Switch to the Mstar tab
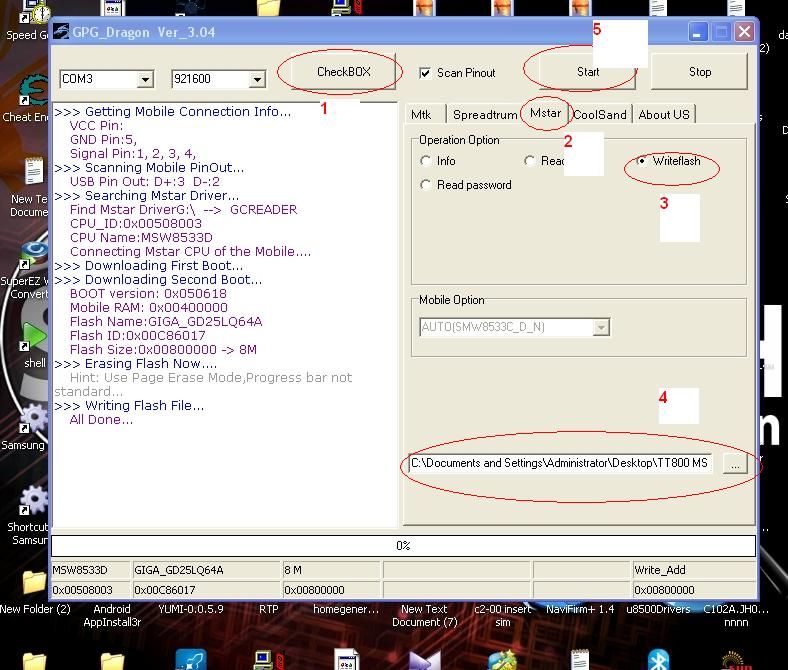This screenshot has width=788, height=670. click(545, 114)
